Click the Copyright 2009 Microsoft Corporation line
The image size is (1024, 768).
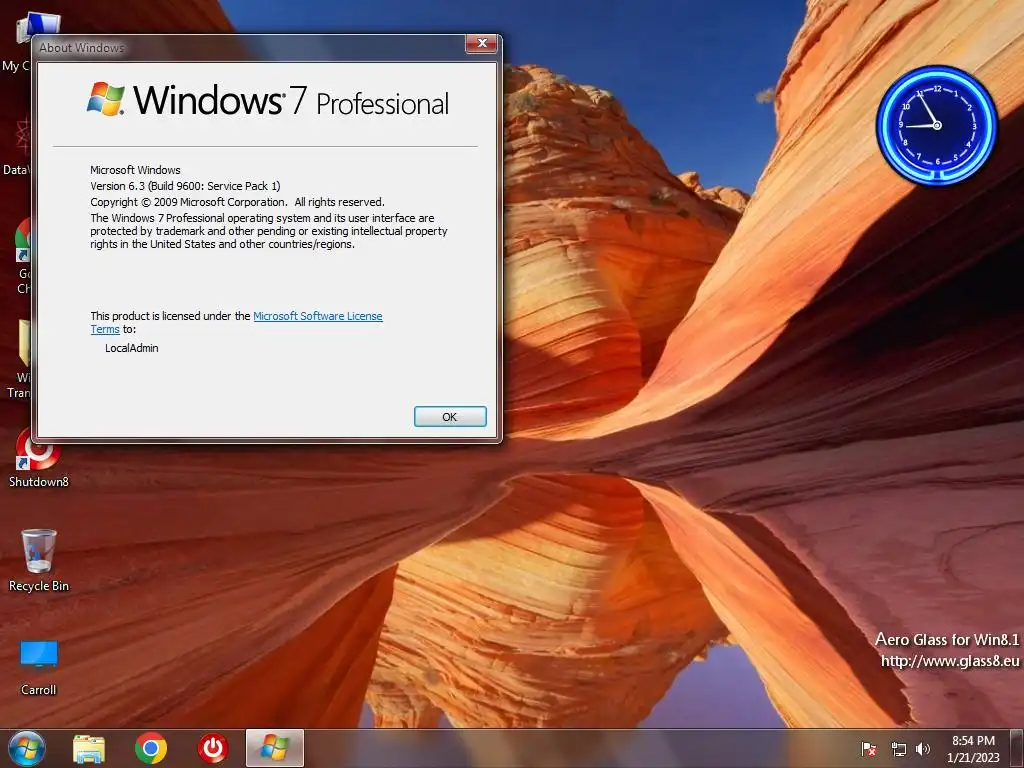[x=238, y=202]
